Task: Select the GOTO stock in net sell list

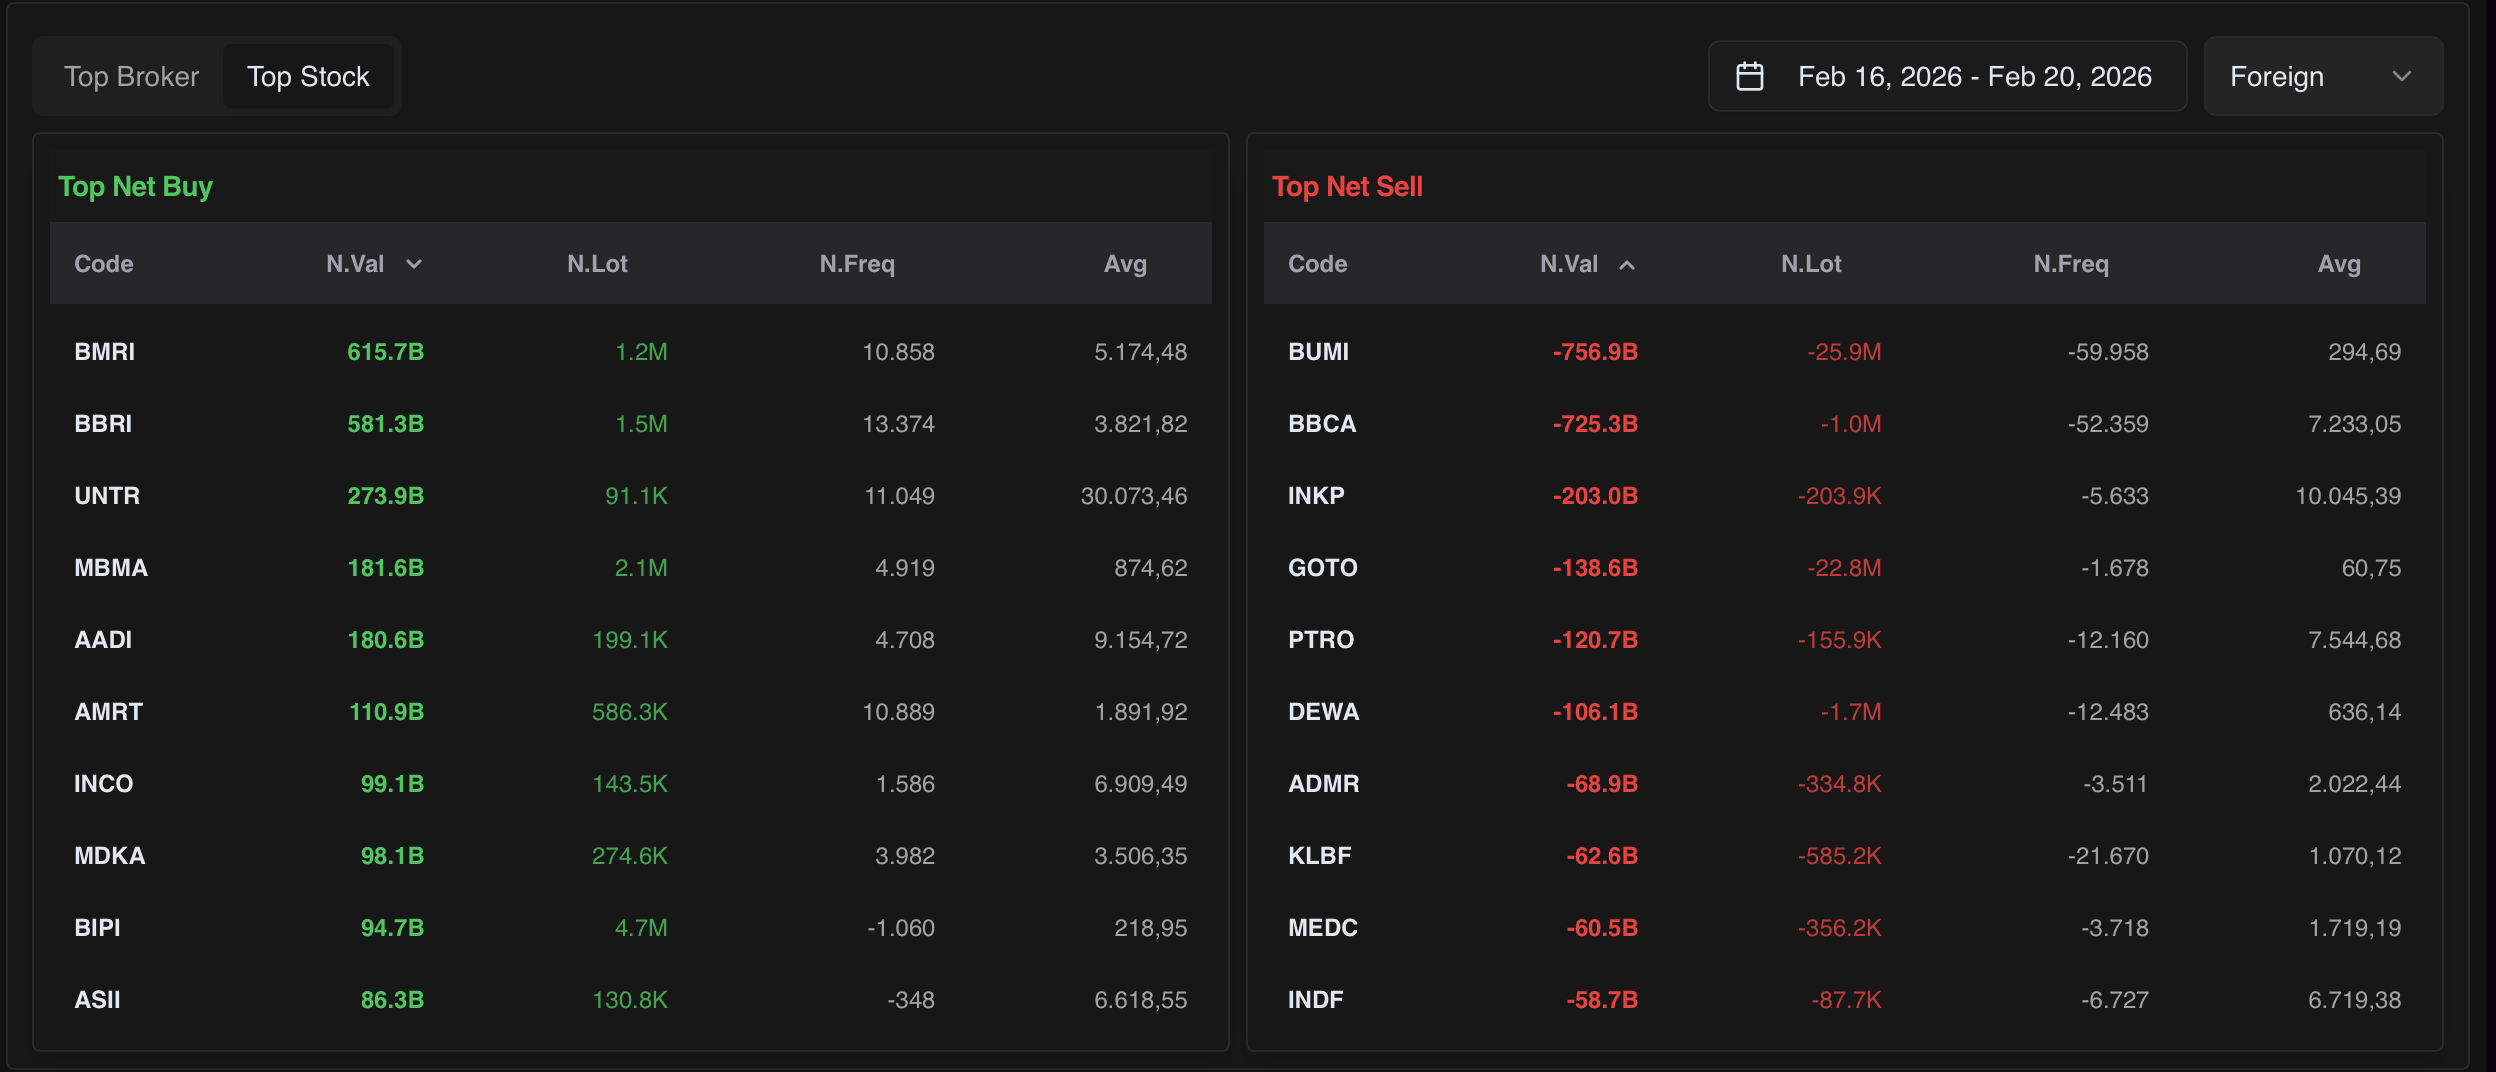Action: 1322,568
